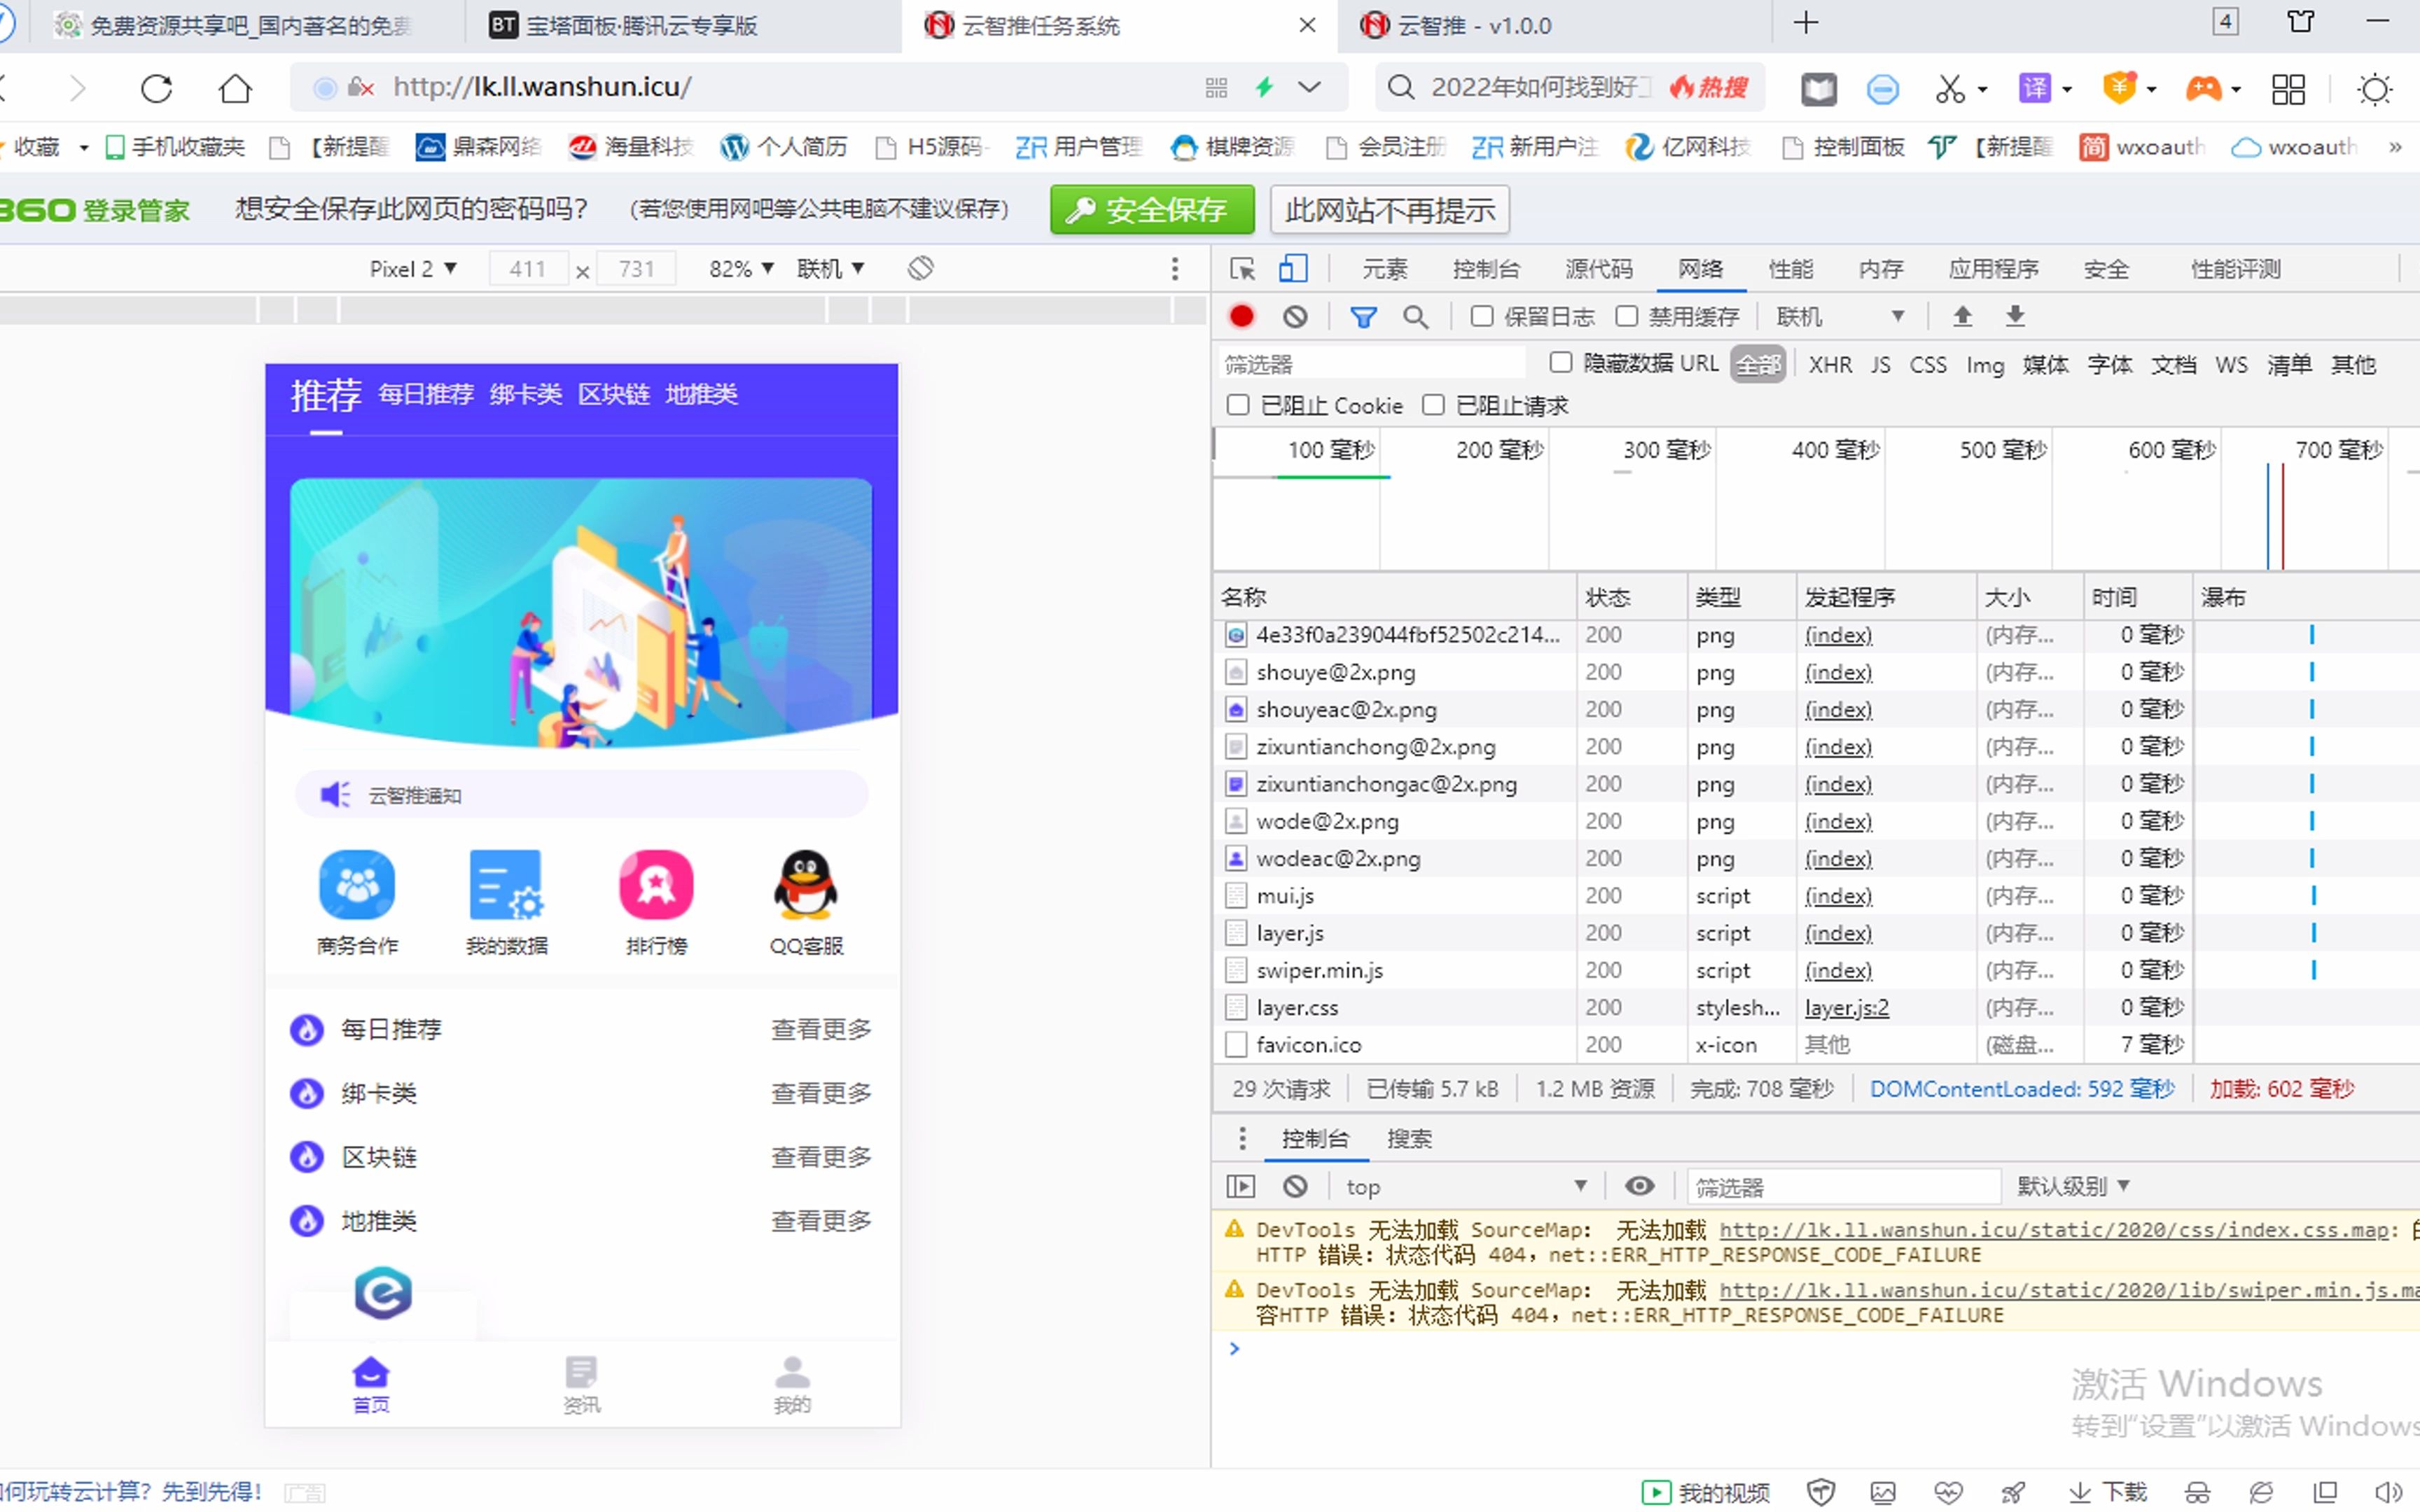
Task: Open drawer 搜索 tab
Action: pos(1409,1139)
